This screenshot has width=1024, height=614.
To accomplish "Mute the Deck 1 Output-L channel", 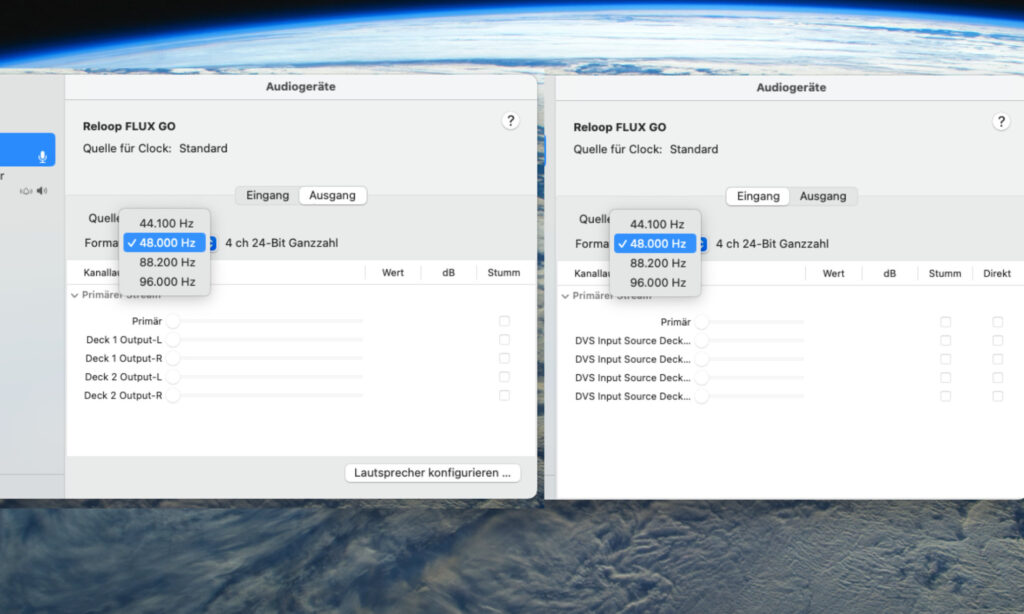I will (x=504, y=340).
